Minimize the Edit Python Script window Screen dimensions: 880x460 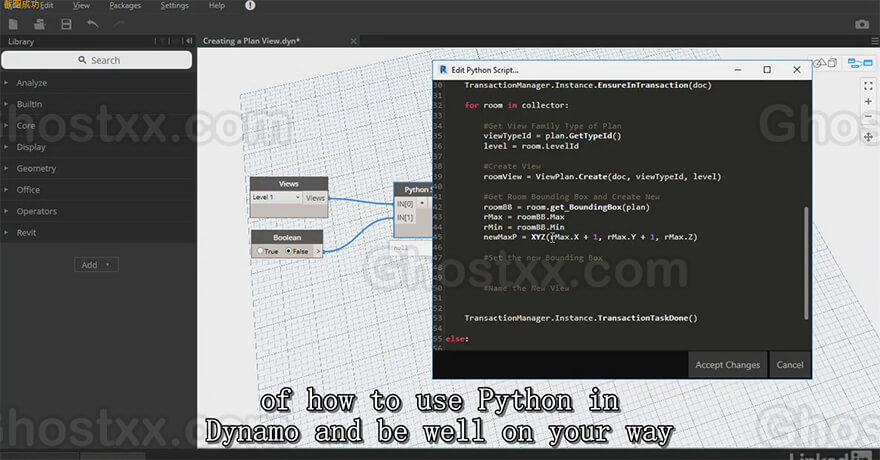[x=738, y=70]
